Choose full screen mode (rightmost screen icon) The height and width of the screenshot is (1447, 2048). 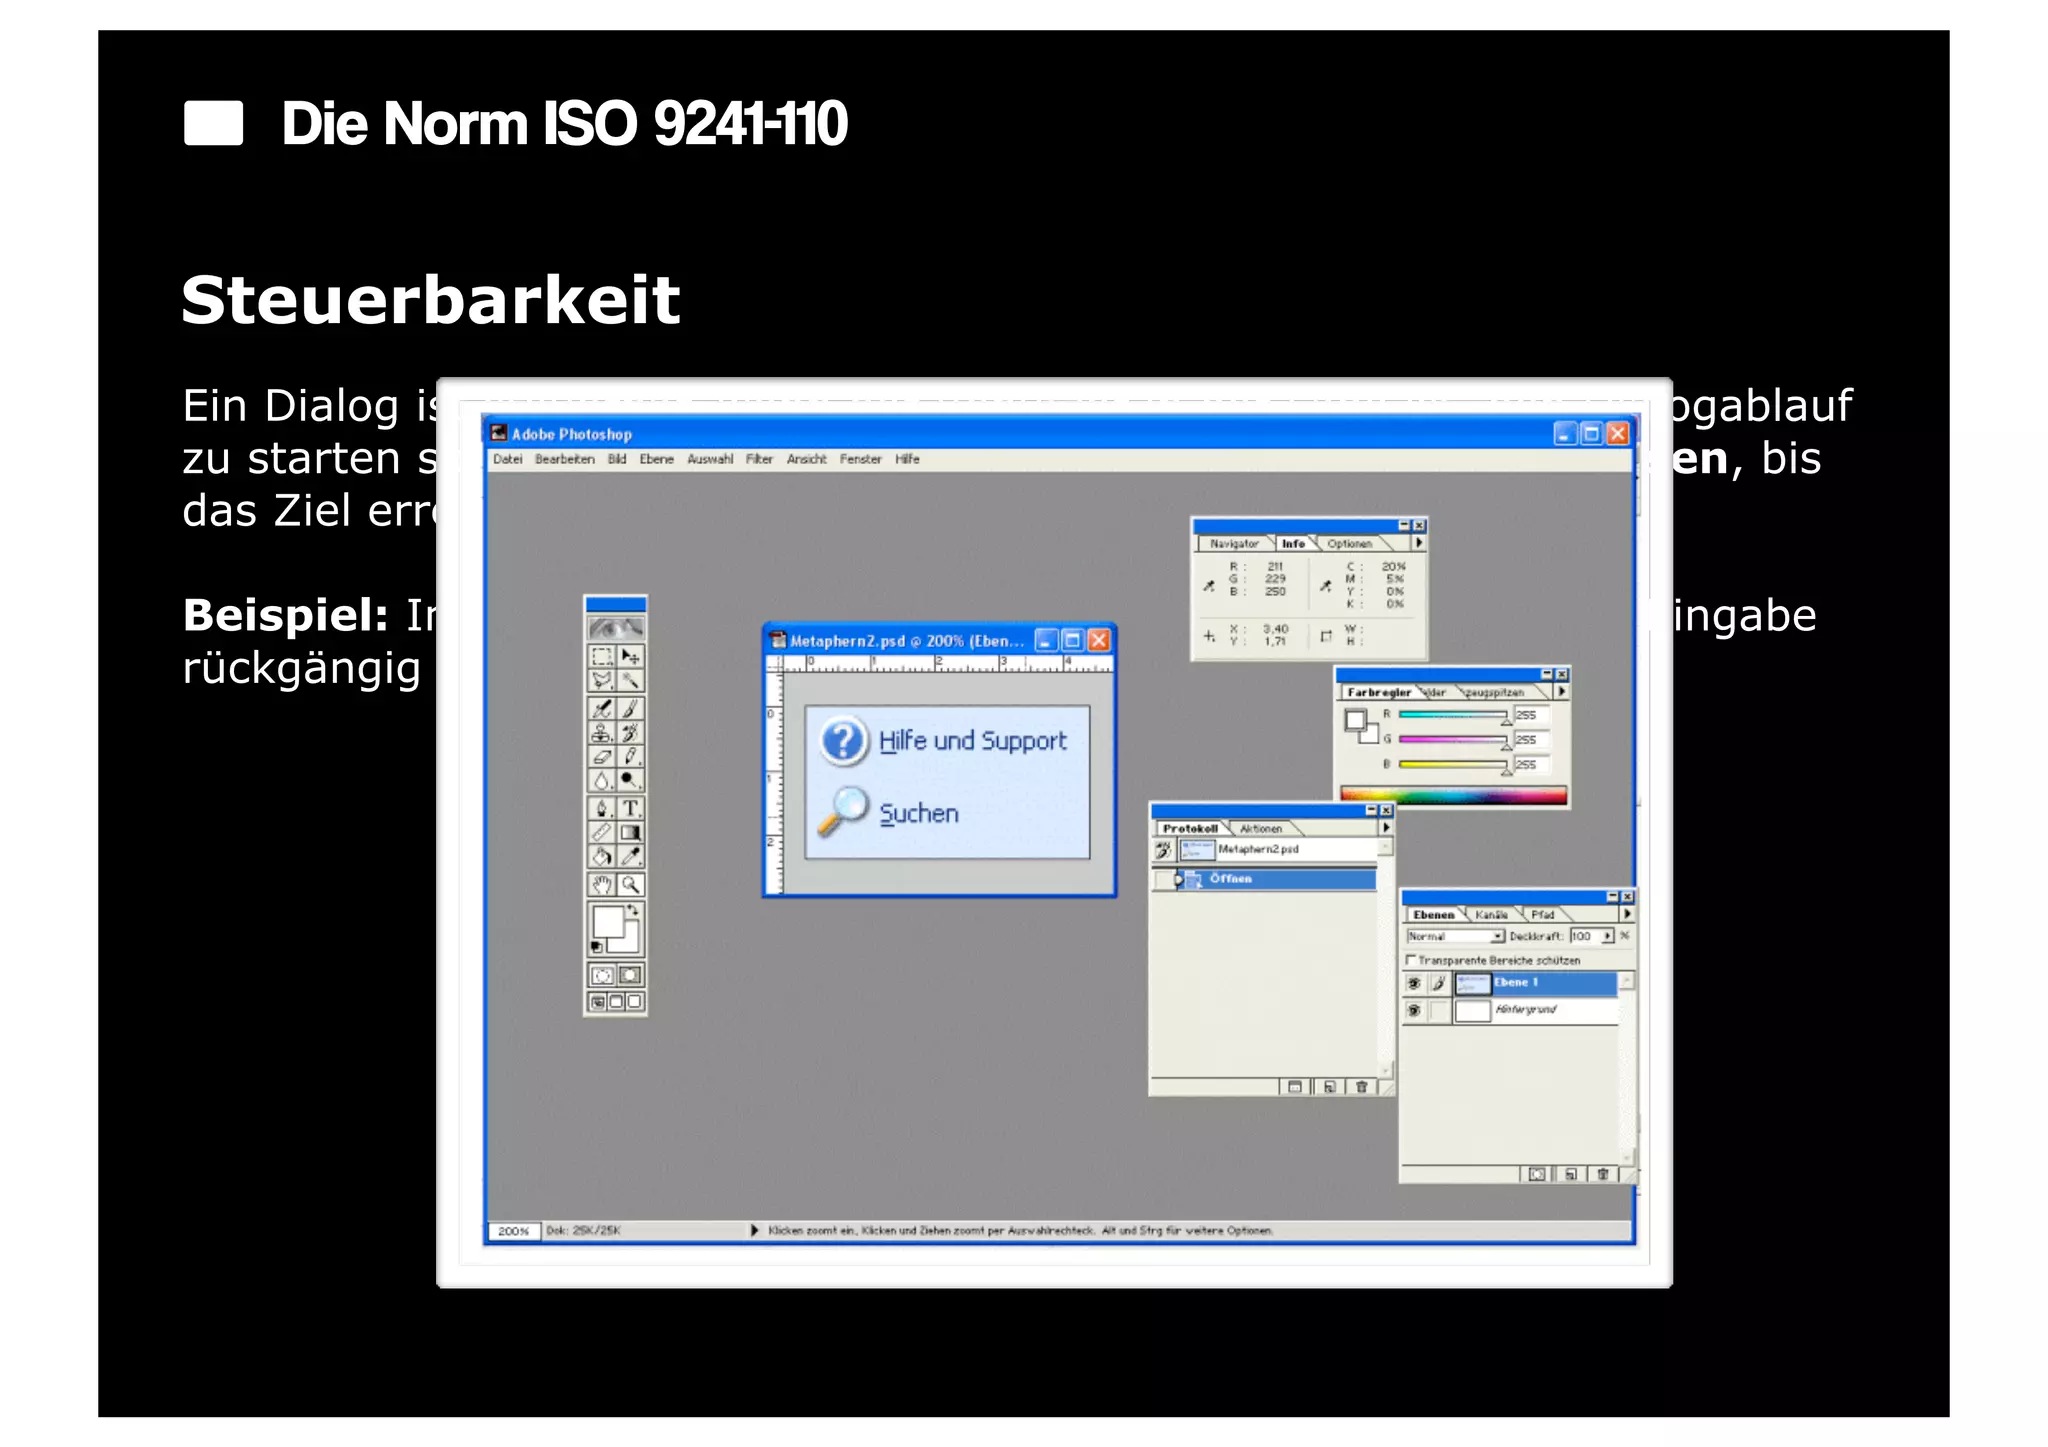[x=634, y=1002]
